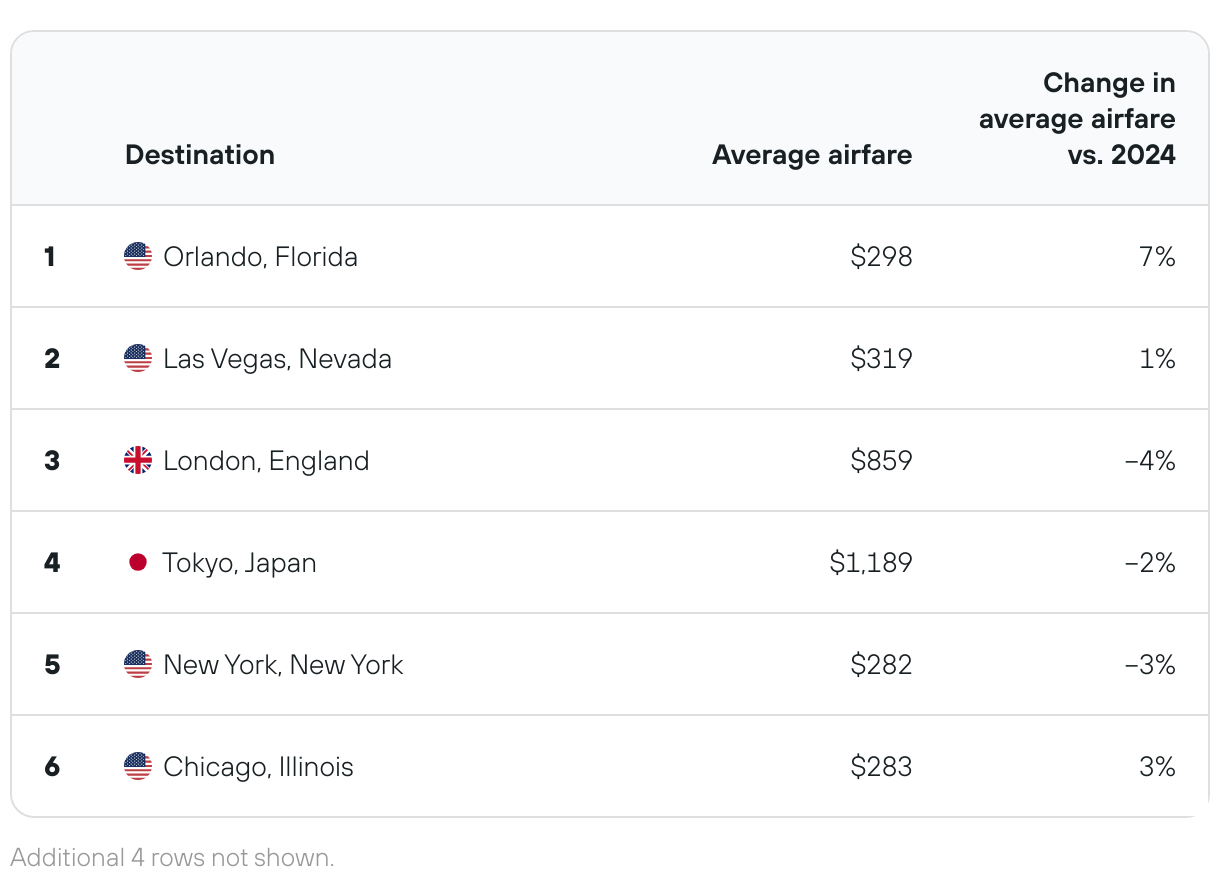1220x884 pixels.
Task: Click the Additional 4 rows not shown note
Action: pyautogui.click(x=172, y=857)
